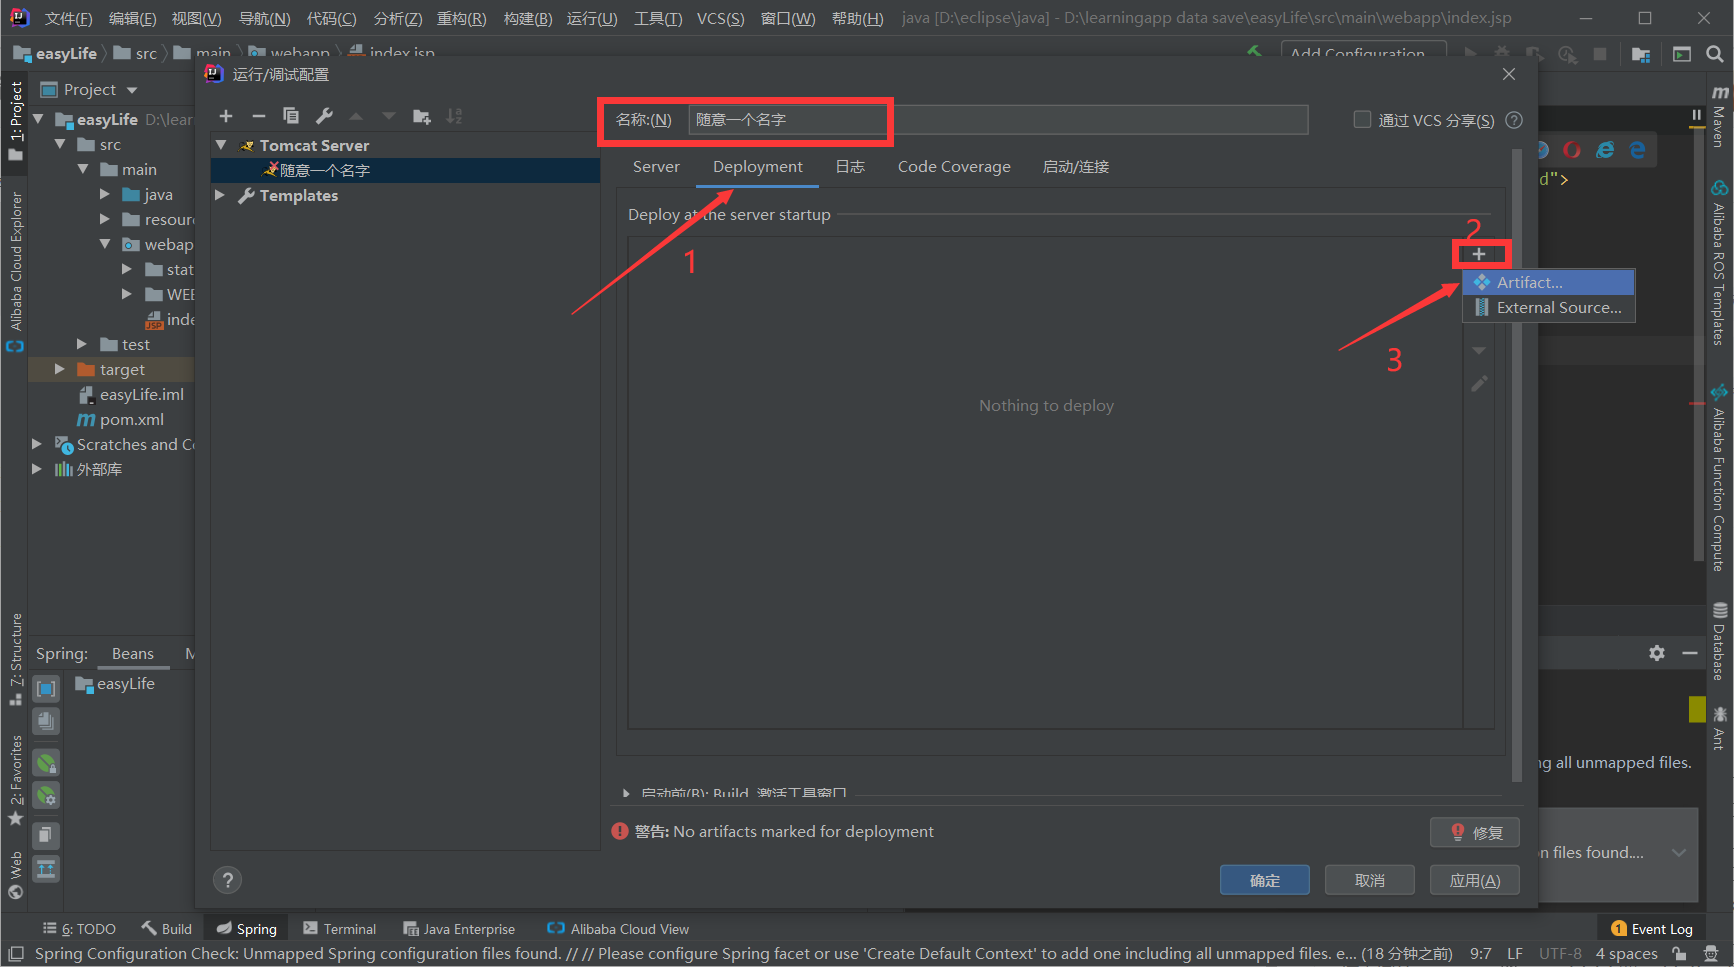Open Alibaba Cloud View tab
The image size is (1734, 967).
(x=618, y=929)
